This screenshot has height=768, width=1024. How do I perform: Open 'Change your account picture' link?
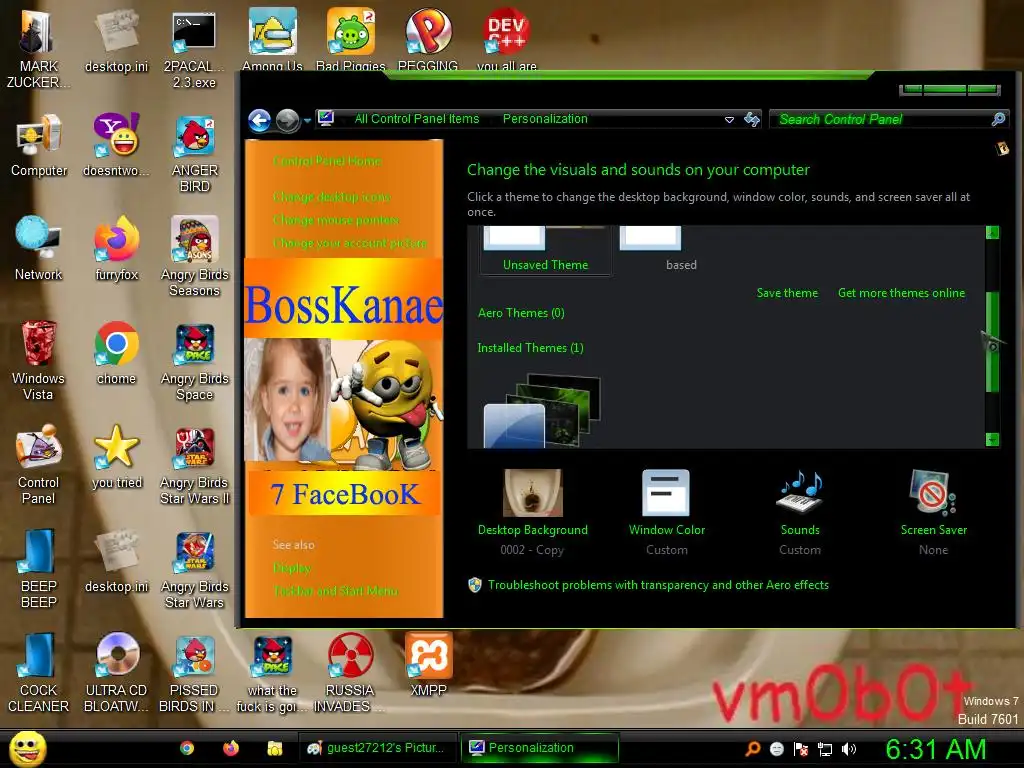coord(350,243)
